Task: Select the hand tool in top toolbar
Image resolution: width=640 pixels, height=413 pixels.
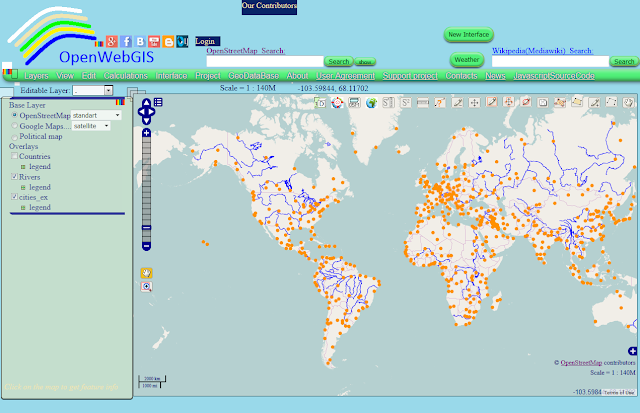Action: (x=629, y=102)
